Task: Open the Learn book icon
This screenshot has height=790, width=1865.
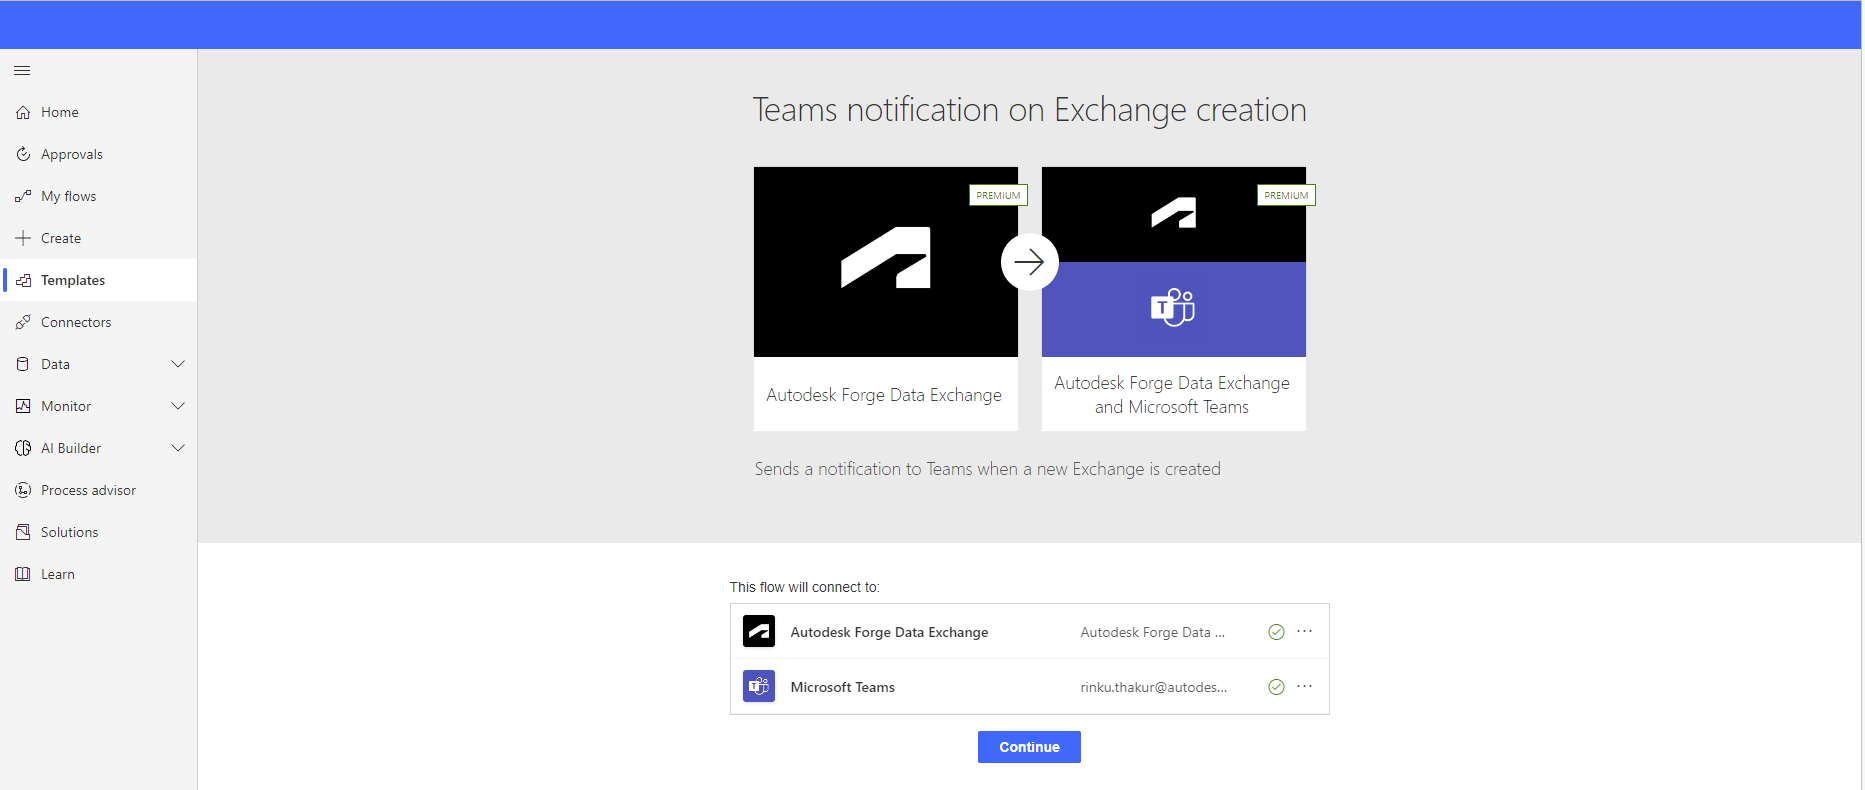Action: (x=23, y=574)
